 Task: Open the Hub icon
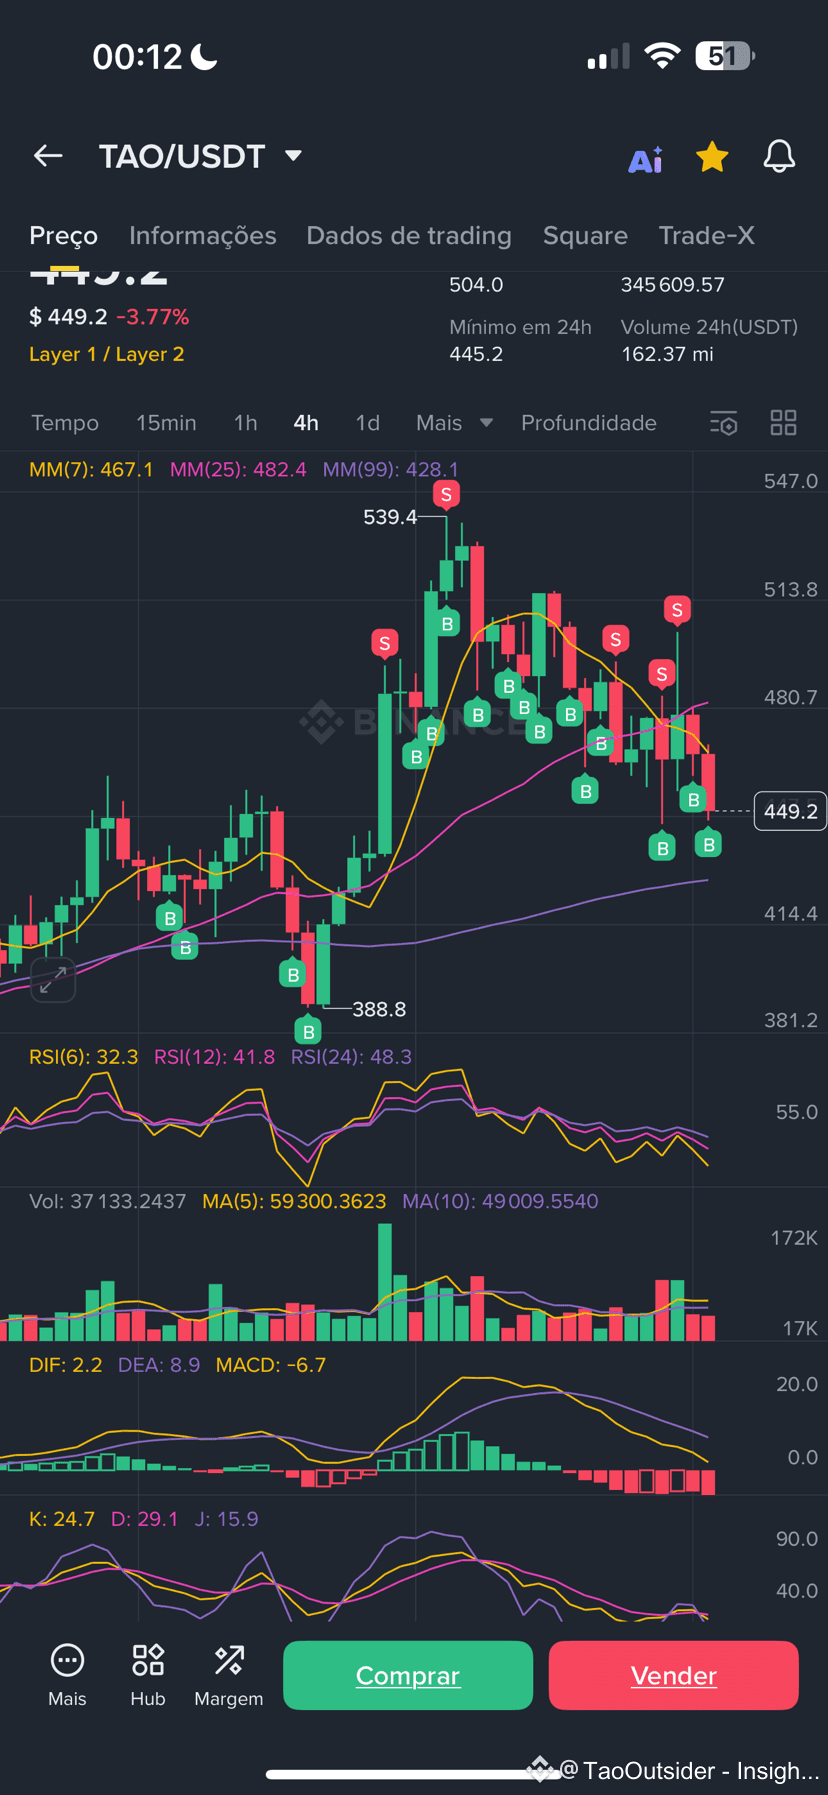point(148,1675)
